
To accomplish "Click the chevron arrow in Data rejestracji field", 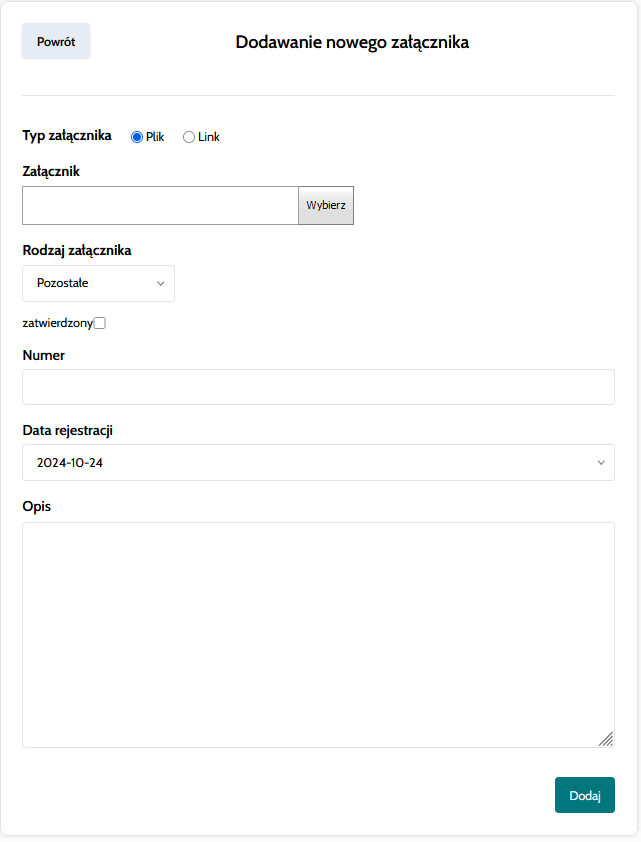I will [600, 463].
